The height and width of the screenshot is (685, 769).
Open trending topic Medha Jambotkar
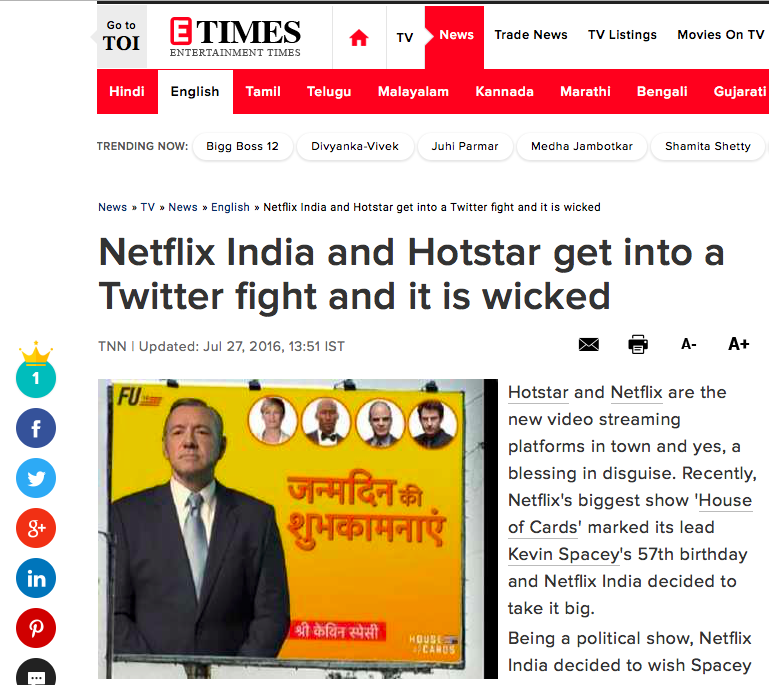(x=582, y=146)
